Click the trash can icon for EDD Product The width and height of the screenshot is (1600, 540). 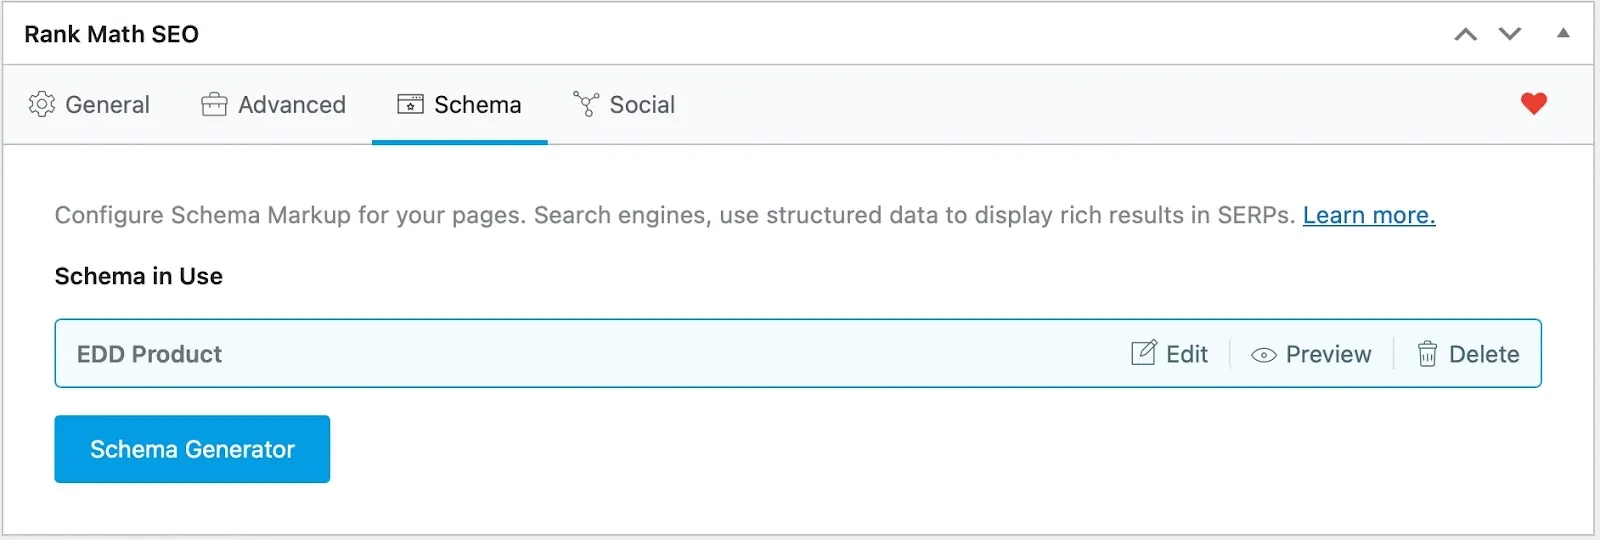click(x=1427, y=353)
